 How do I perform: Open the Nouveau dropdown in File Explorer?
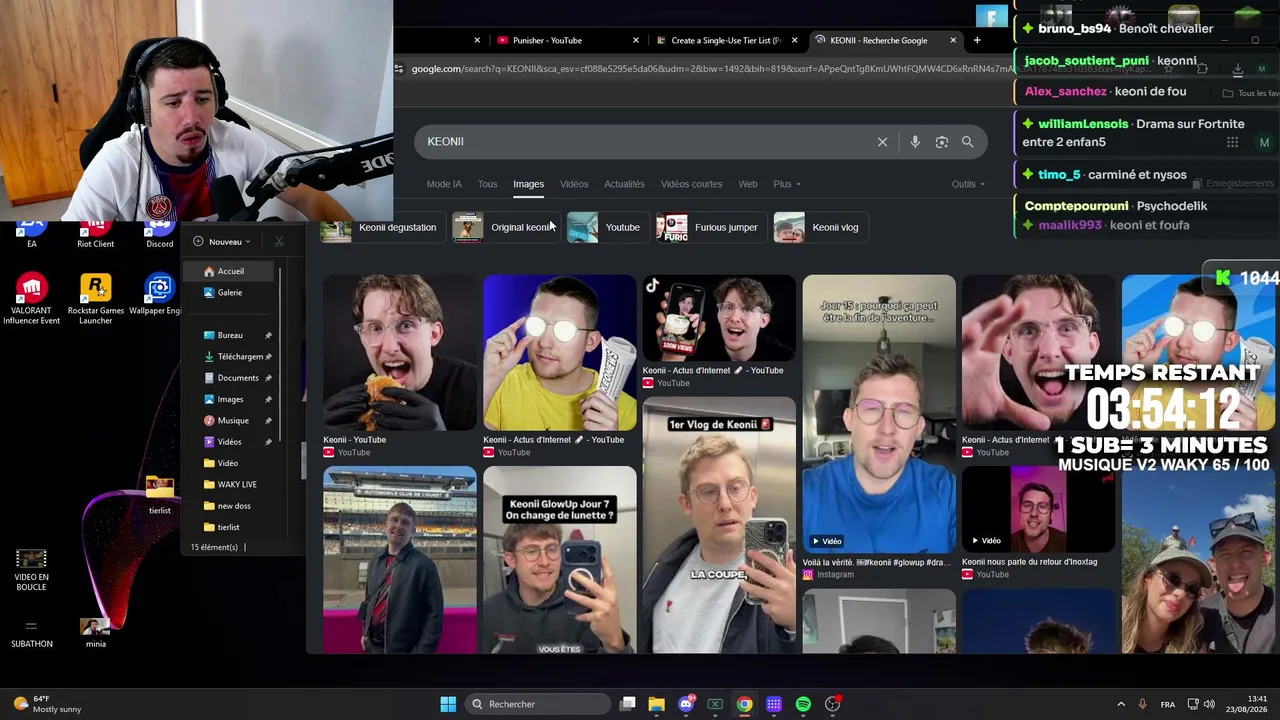pos(221,242)
